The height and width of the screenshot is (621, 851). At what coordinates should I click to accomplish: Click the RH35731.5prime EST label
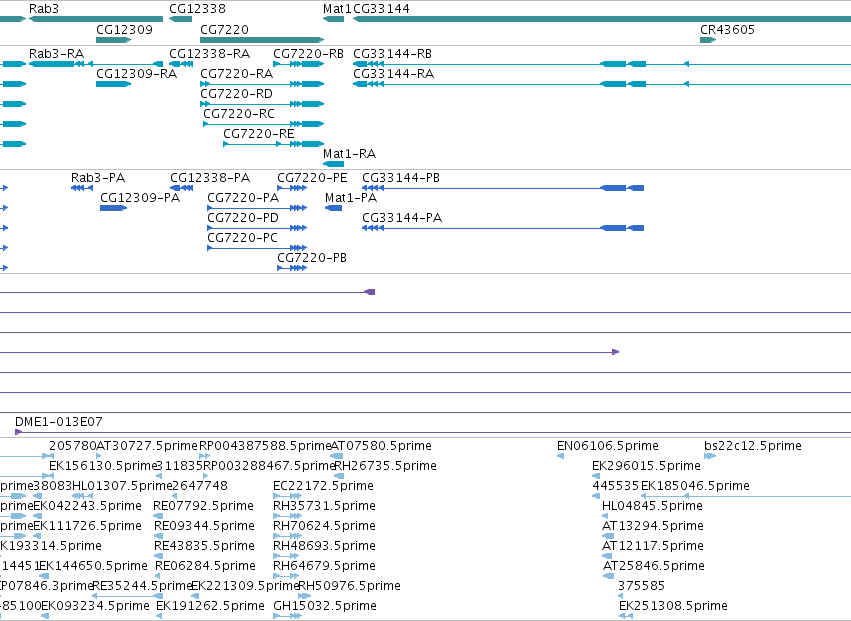coord(324,506)
